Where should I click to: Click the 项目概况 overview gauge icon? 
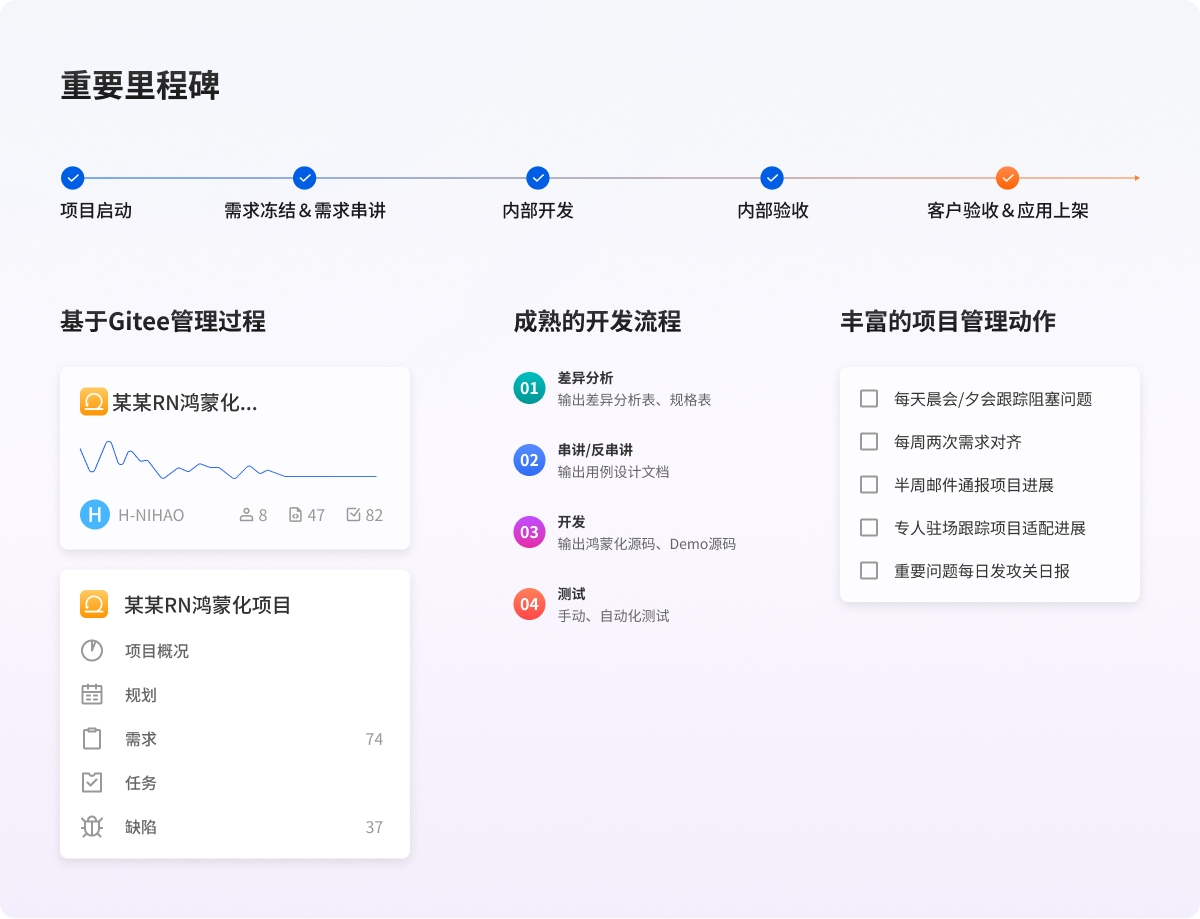point(92,651)
